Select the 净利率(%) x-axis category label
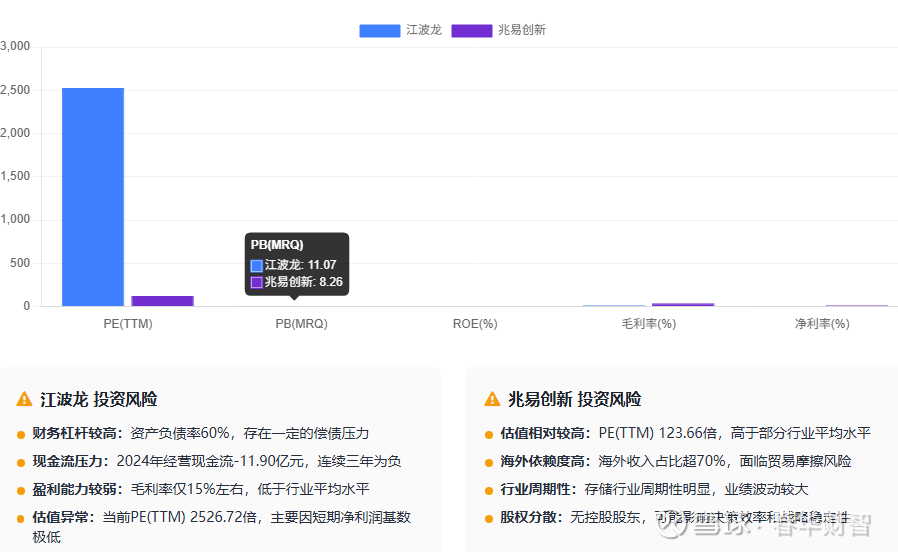The image size is (898, 552). (x=821, y=324)
